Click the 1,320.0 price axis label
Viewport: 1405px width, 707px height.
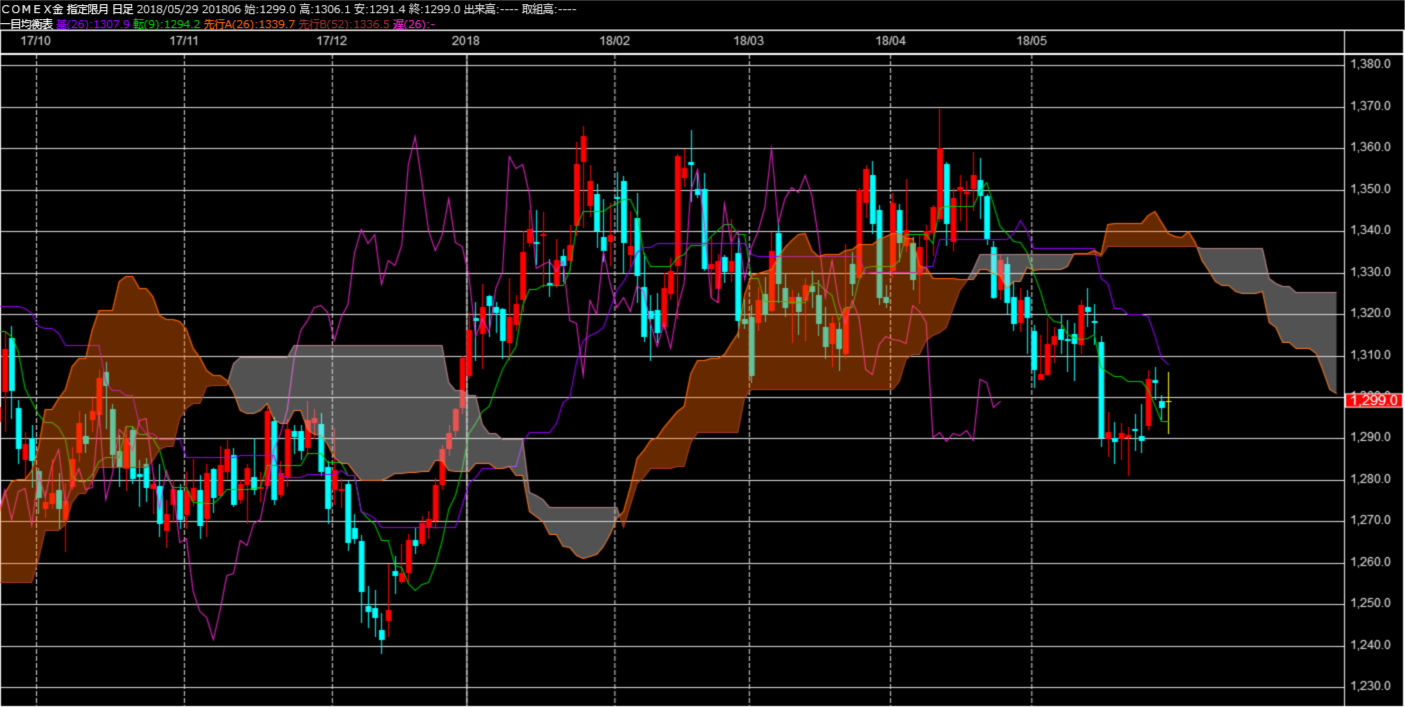[1371, 313]
